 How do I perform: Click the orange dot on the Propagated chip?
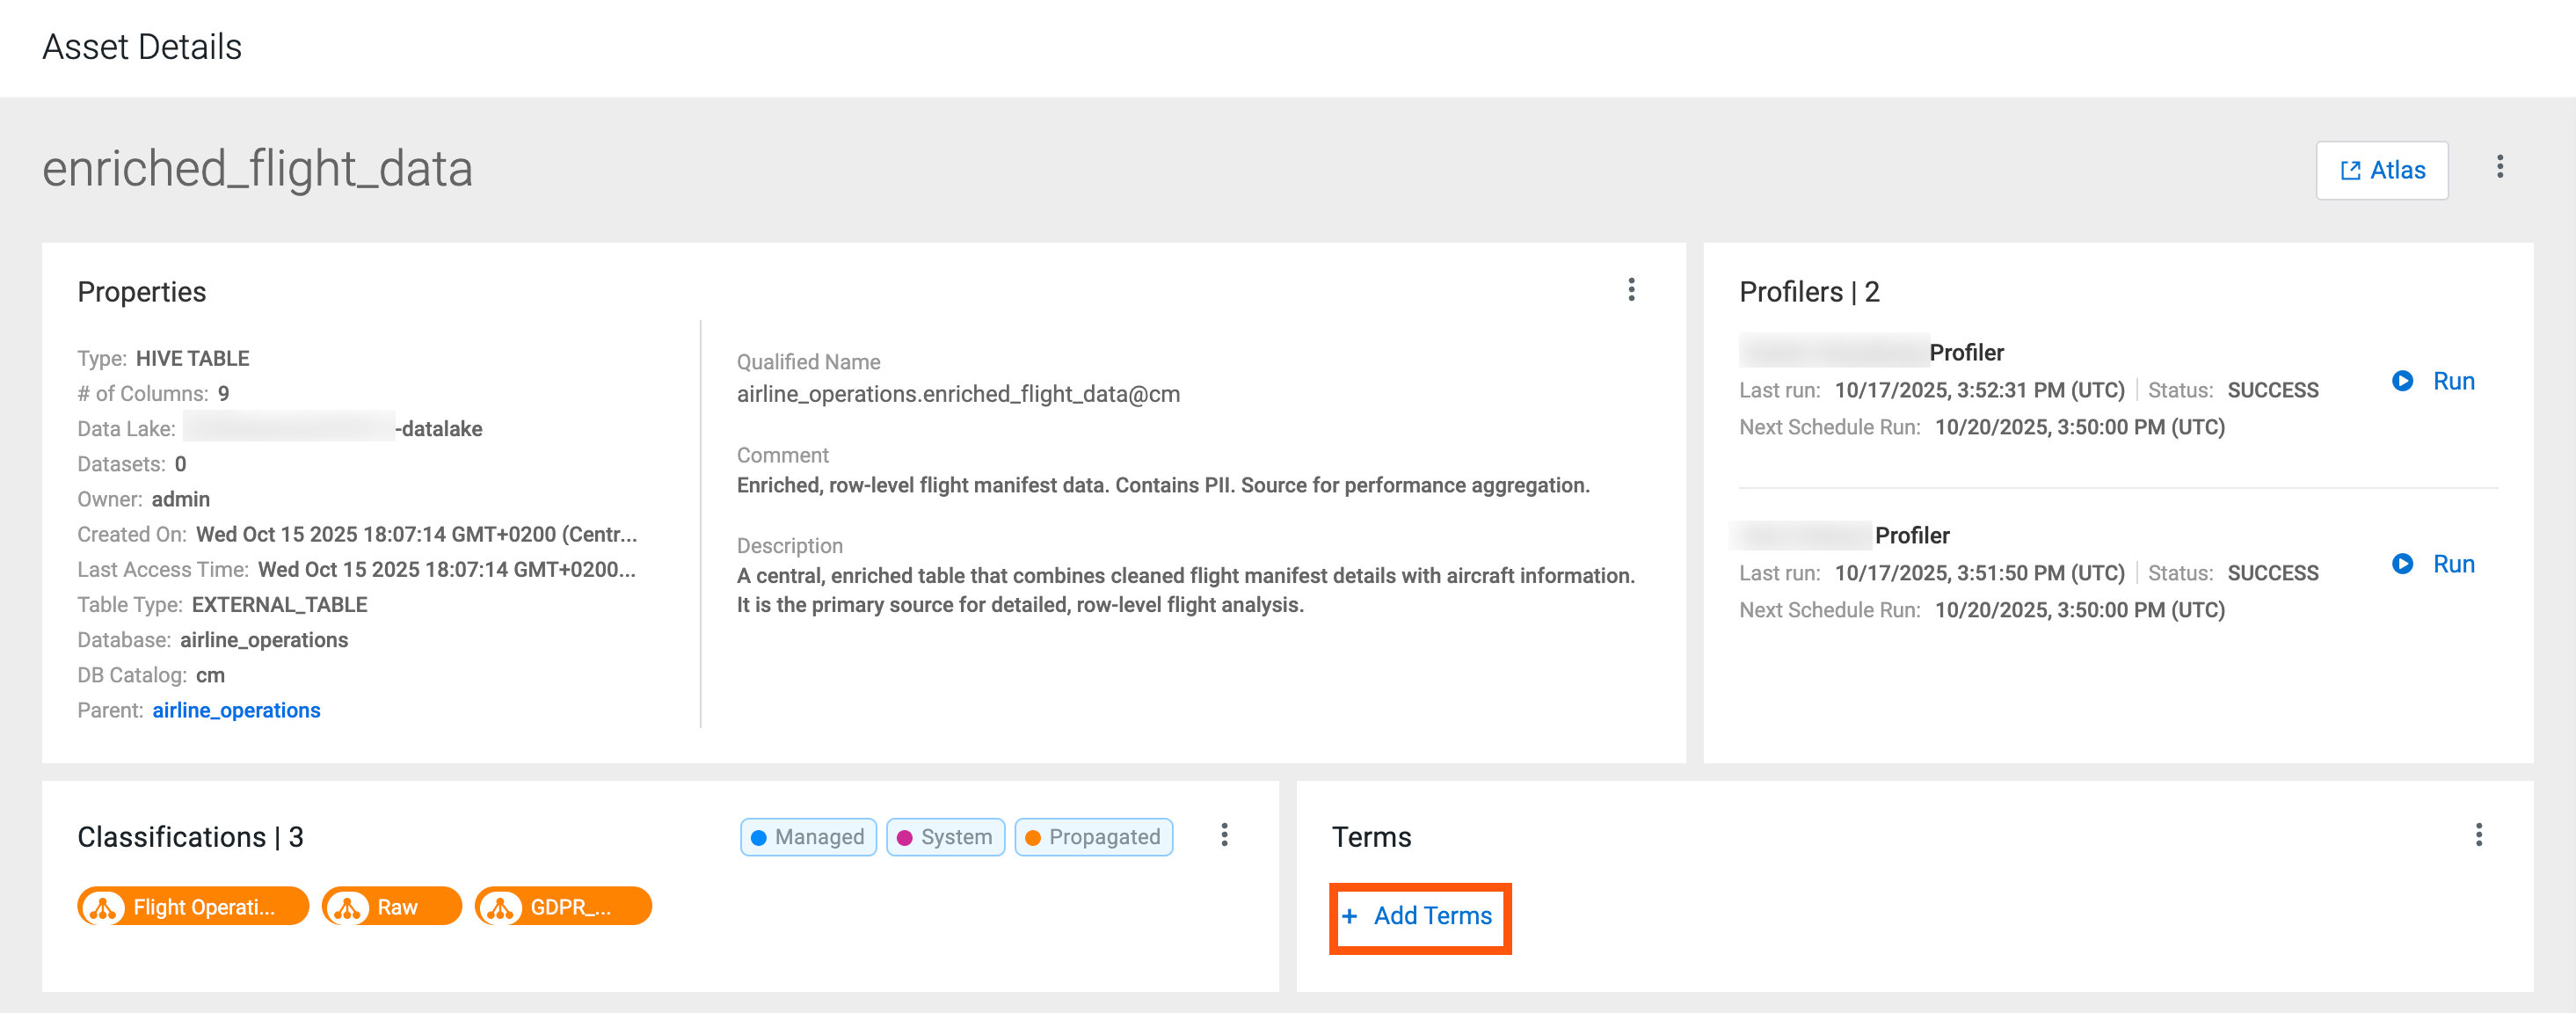tap(1033, 838)
